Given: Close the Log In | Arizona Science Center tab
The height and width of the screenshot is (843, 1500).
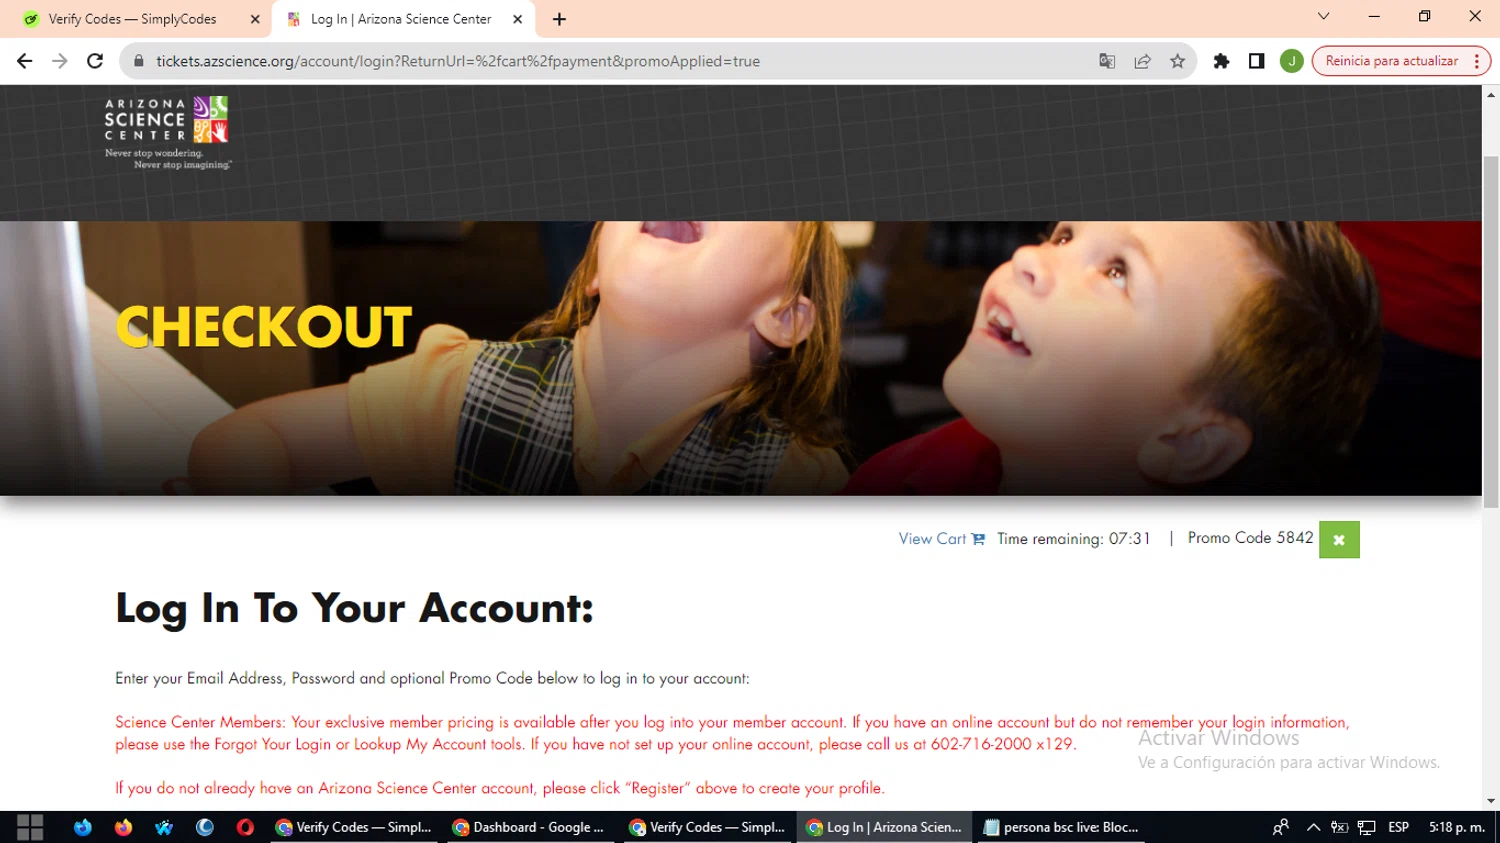Looking at the screenshot, I should pos(517,19).
